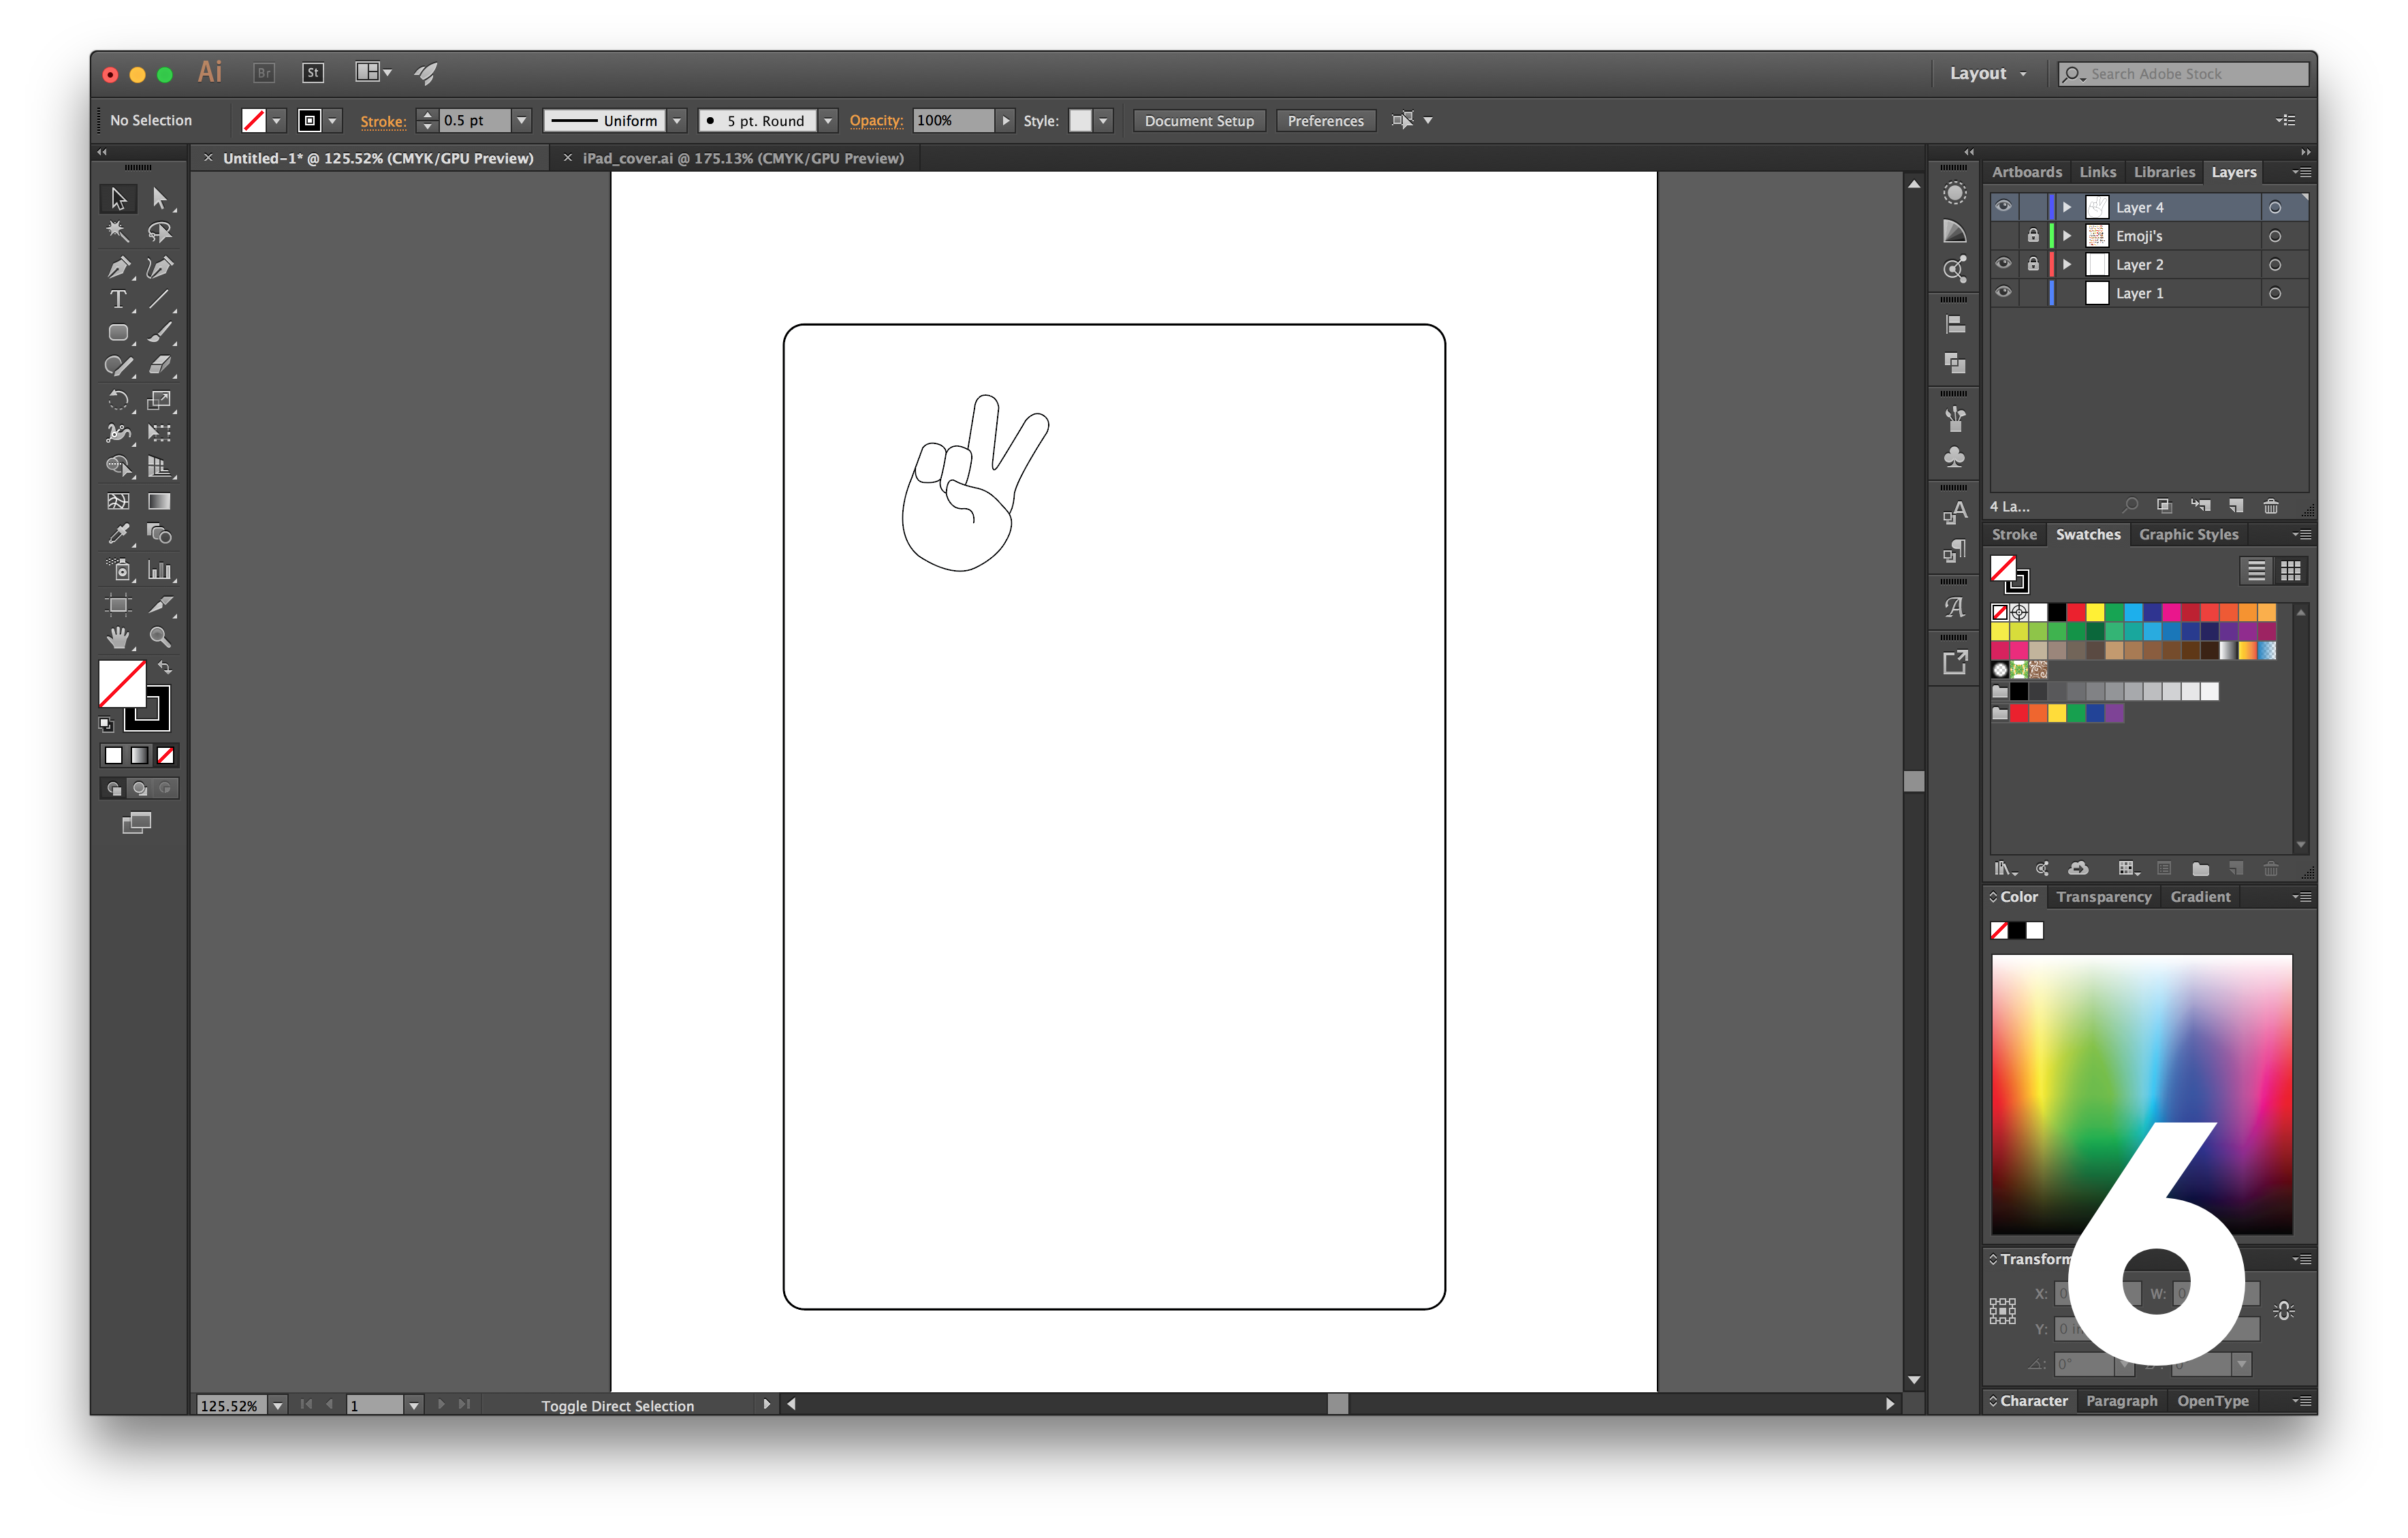Hide the Layer 1 visibility
Image resolution: width=2408 pixels, height=1538 pixels.
[x=2004, y=292]
